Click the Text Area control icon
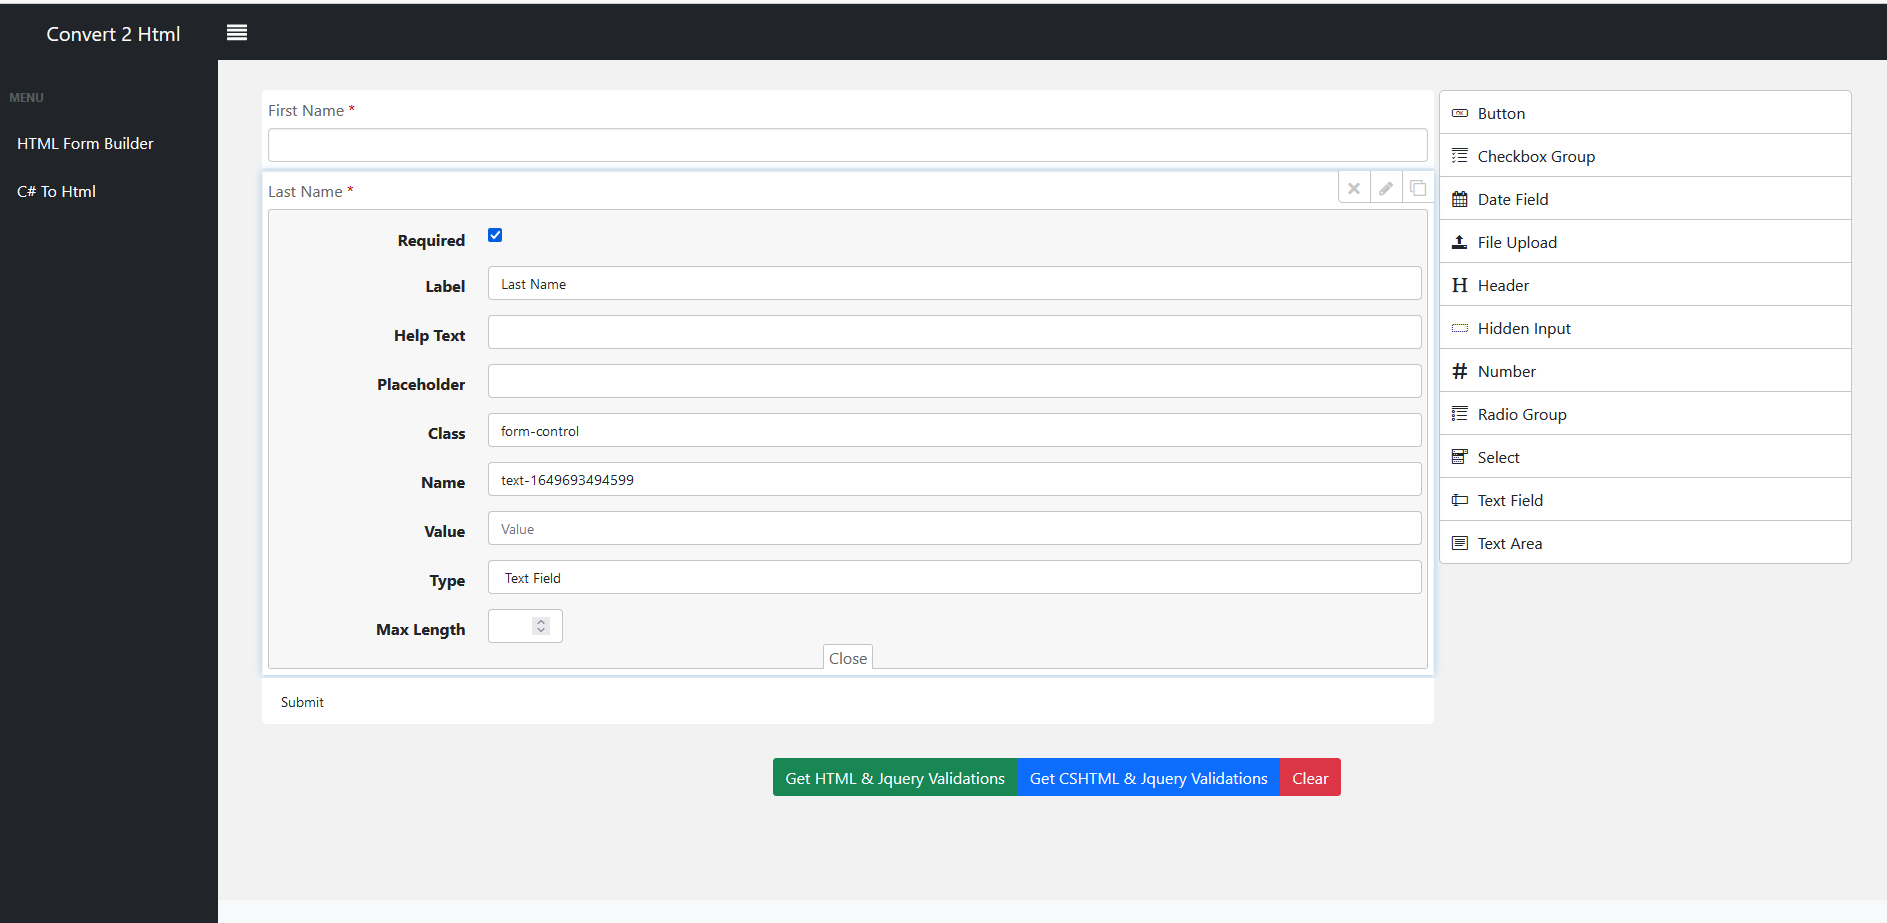Screen dimensions: 1887x923 click(1460, 543)
